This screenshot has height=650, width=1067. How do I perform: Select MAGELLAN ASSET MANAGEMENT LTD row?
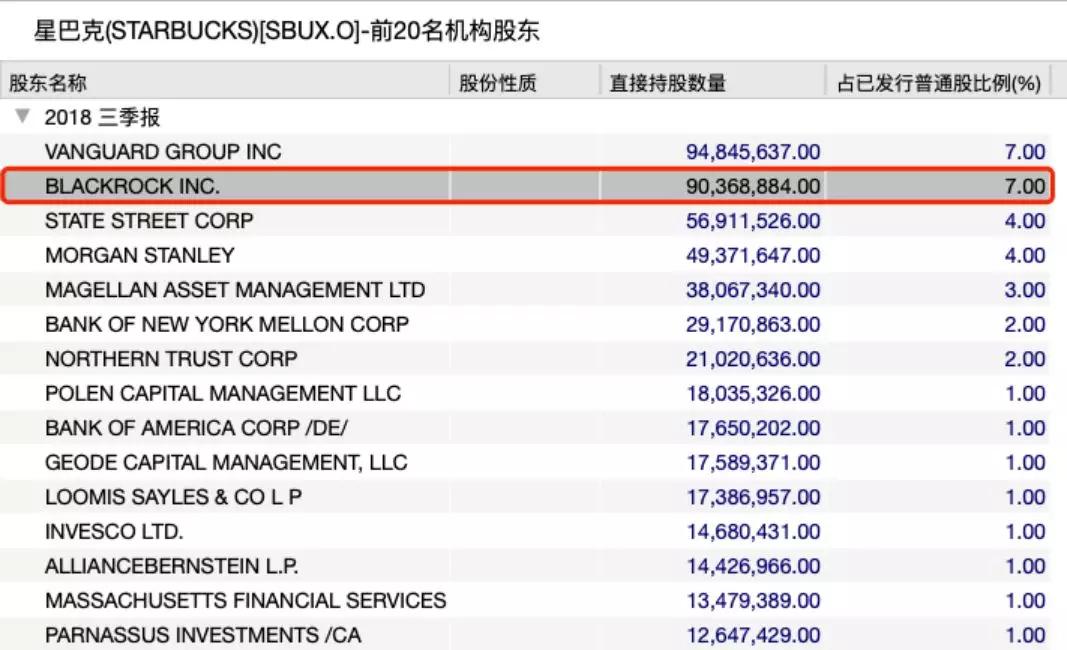235,290
